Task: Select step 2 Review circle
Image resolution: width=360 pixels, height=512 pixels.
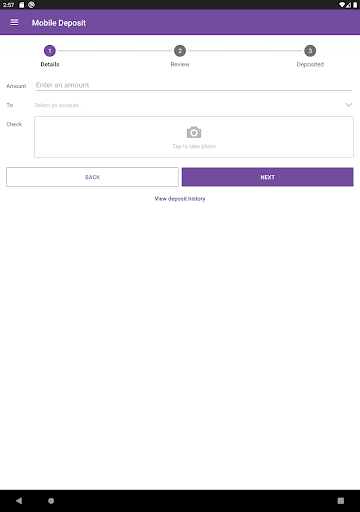Action: (x=180, y=51)
